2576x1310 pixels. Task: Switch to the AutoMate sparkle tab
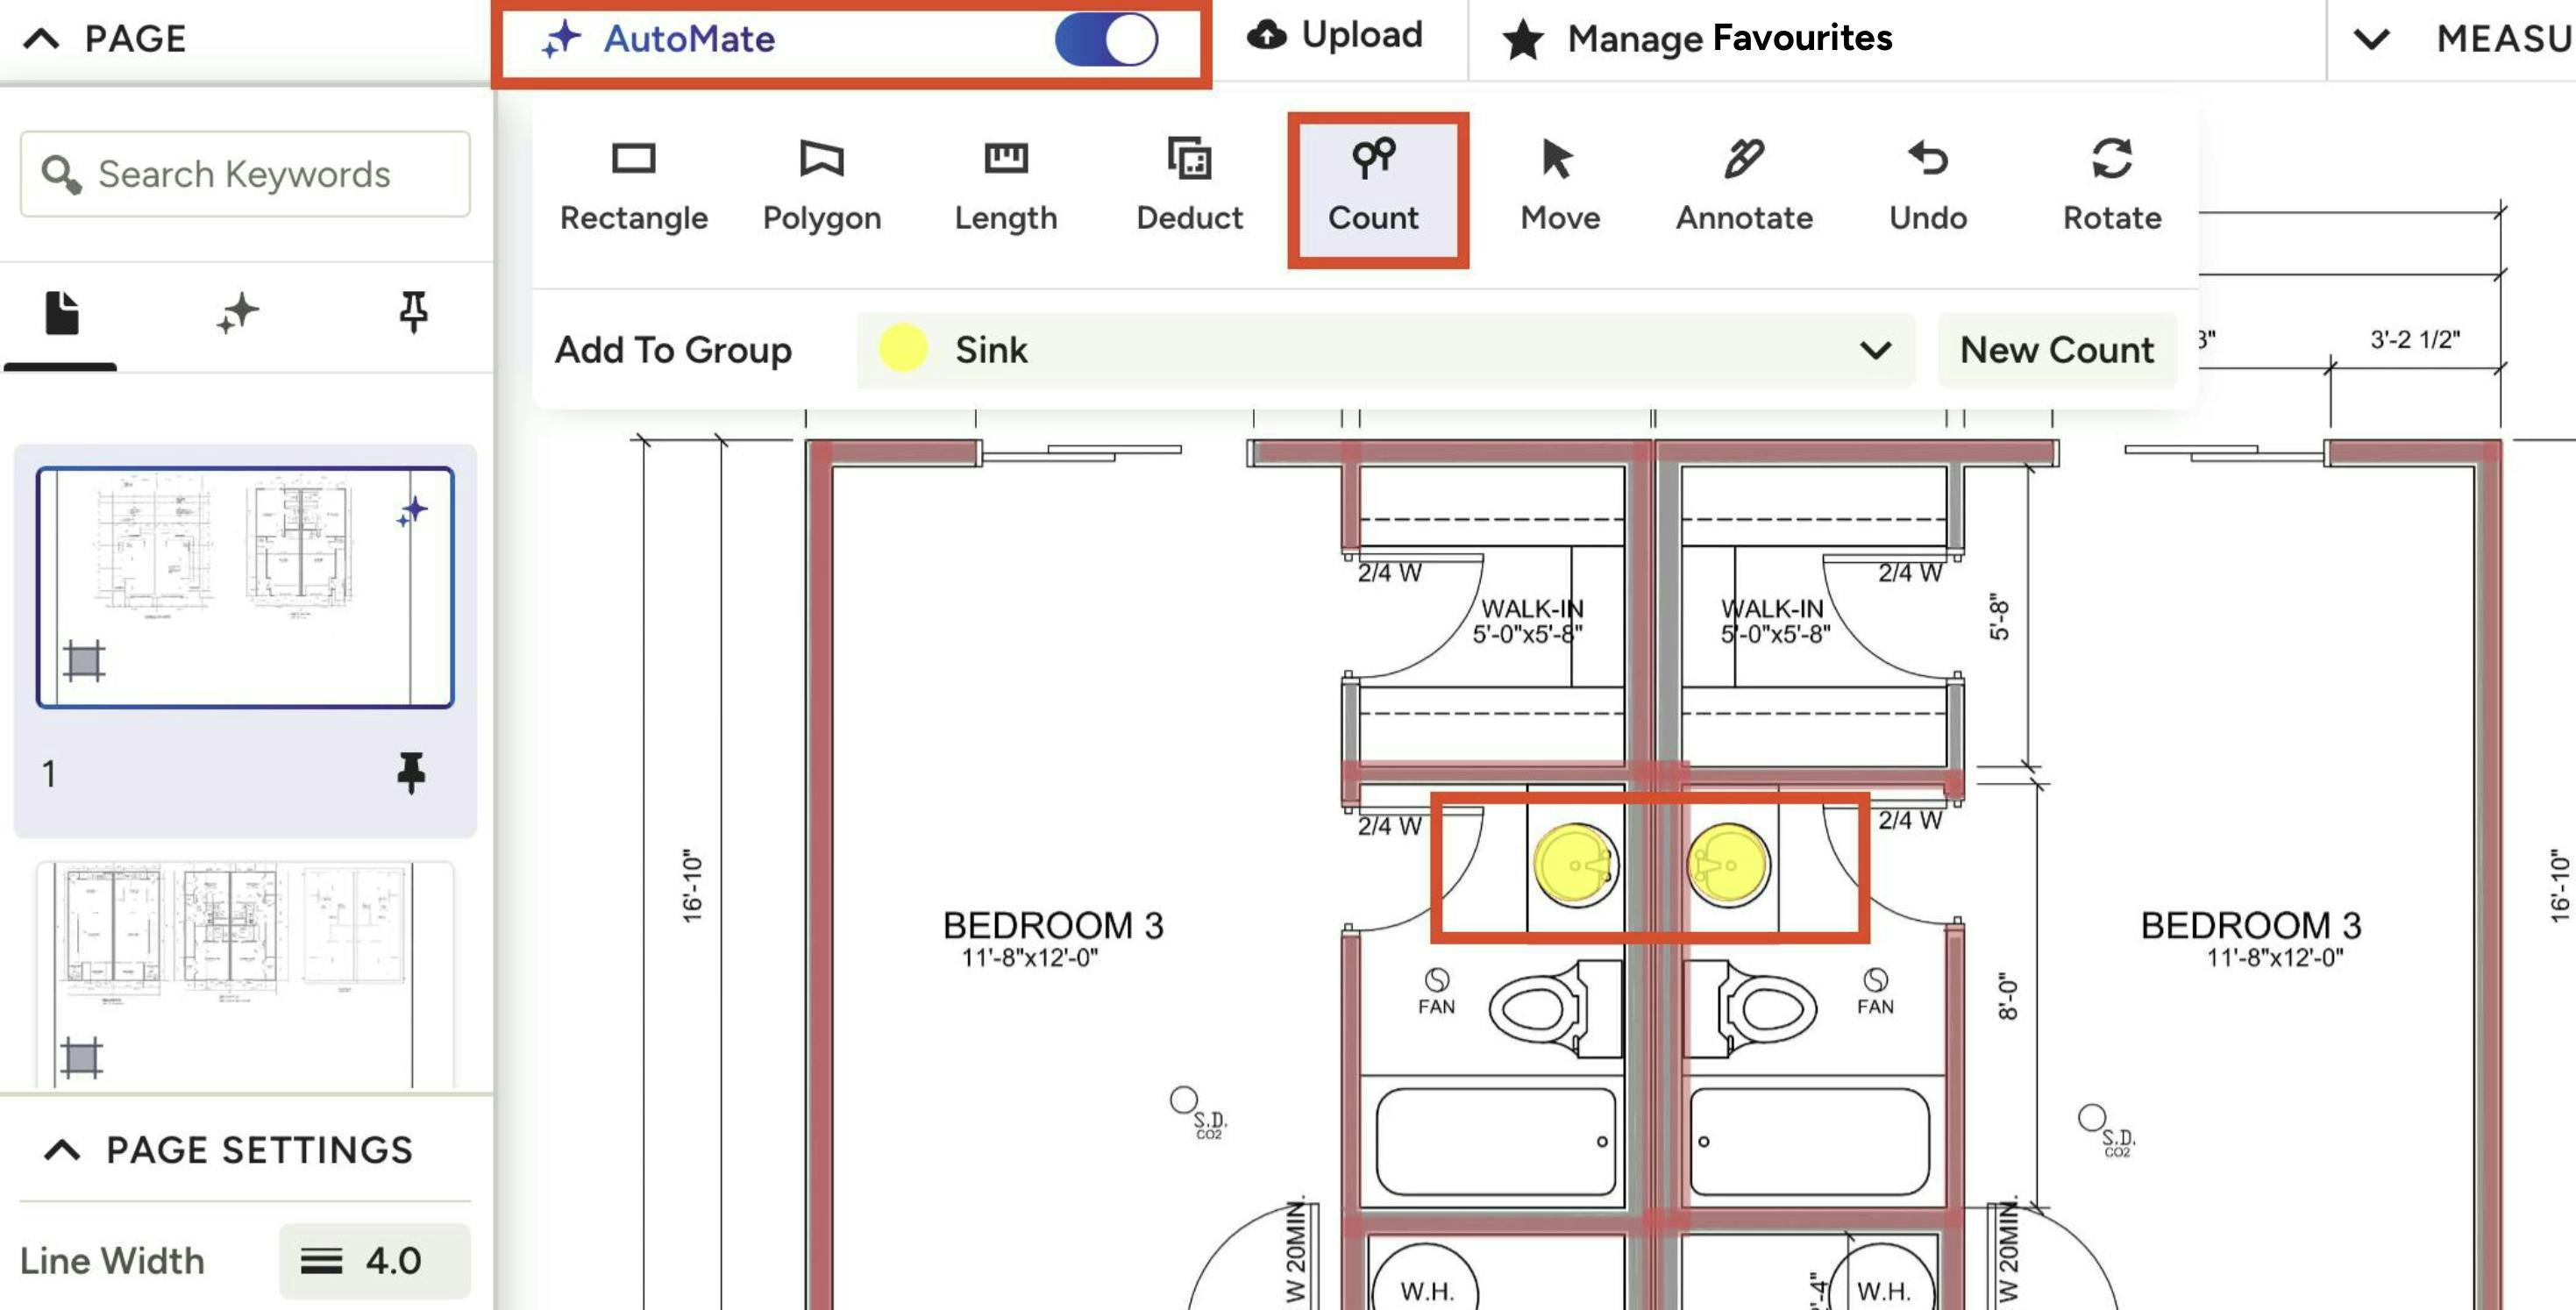pos(237,314)
